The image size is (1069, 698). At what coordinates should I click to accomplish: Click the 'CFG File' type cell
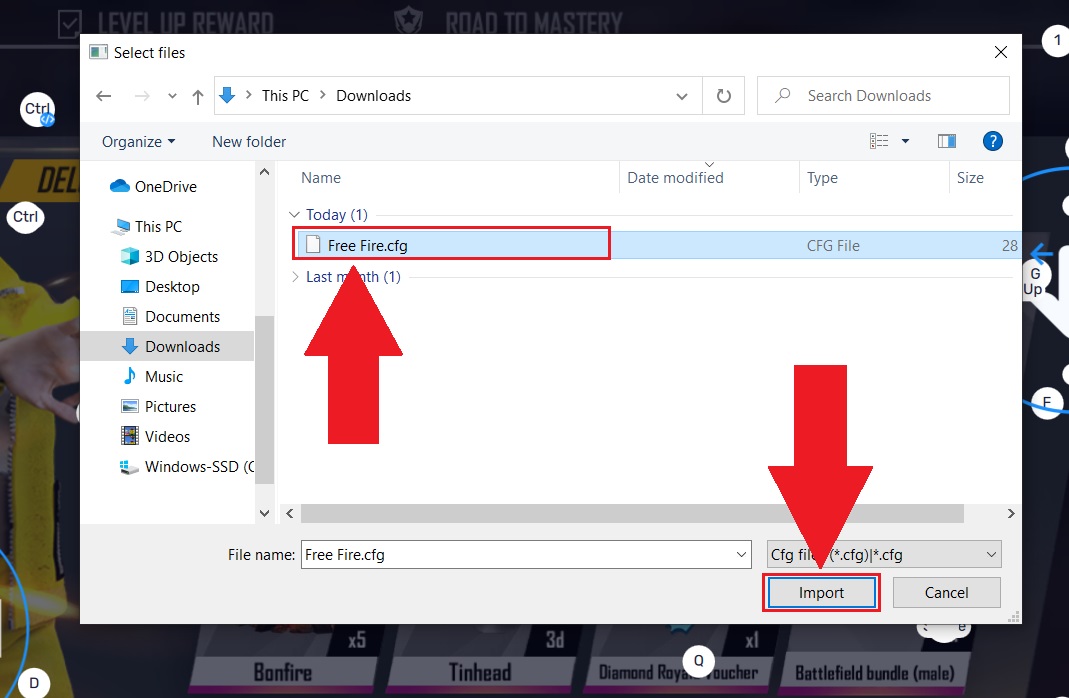click(x=833, y=245)
